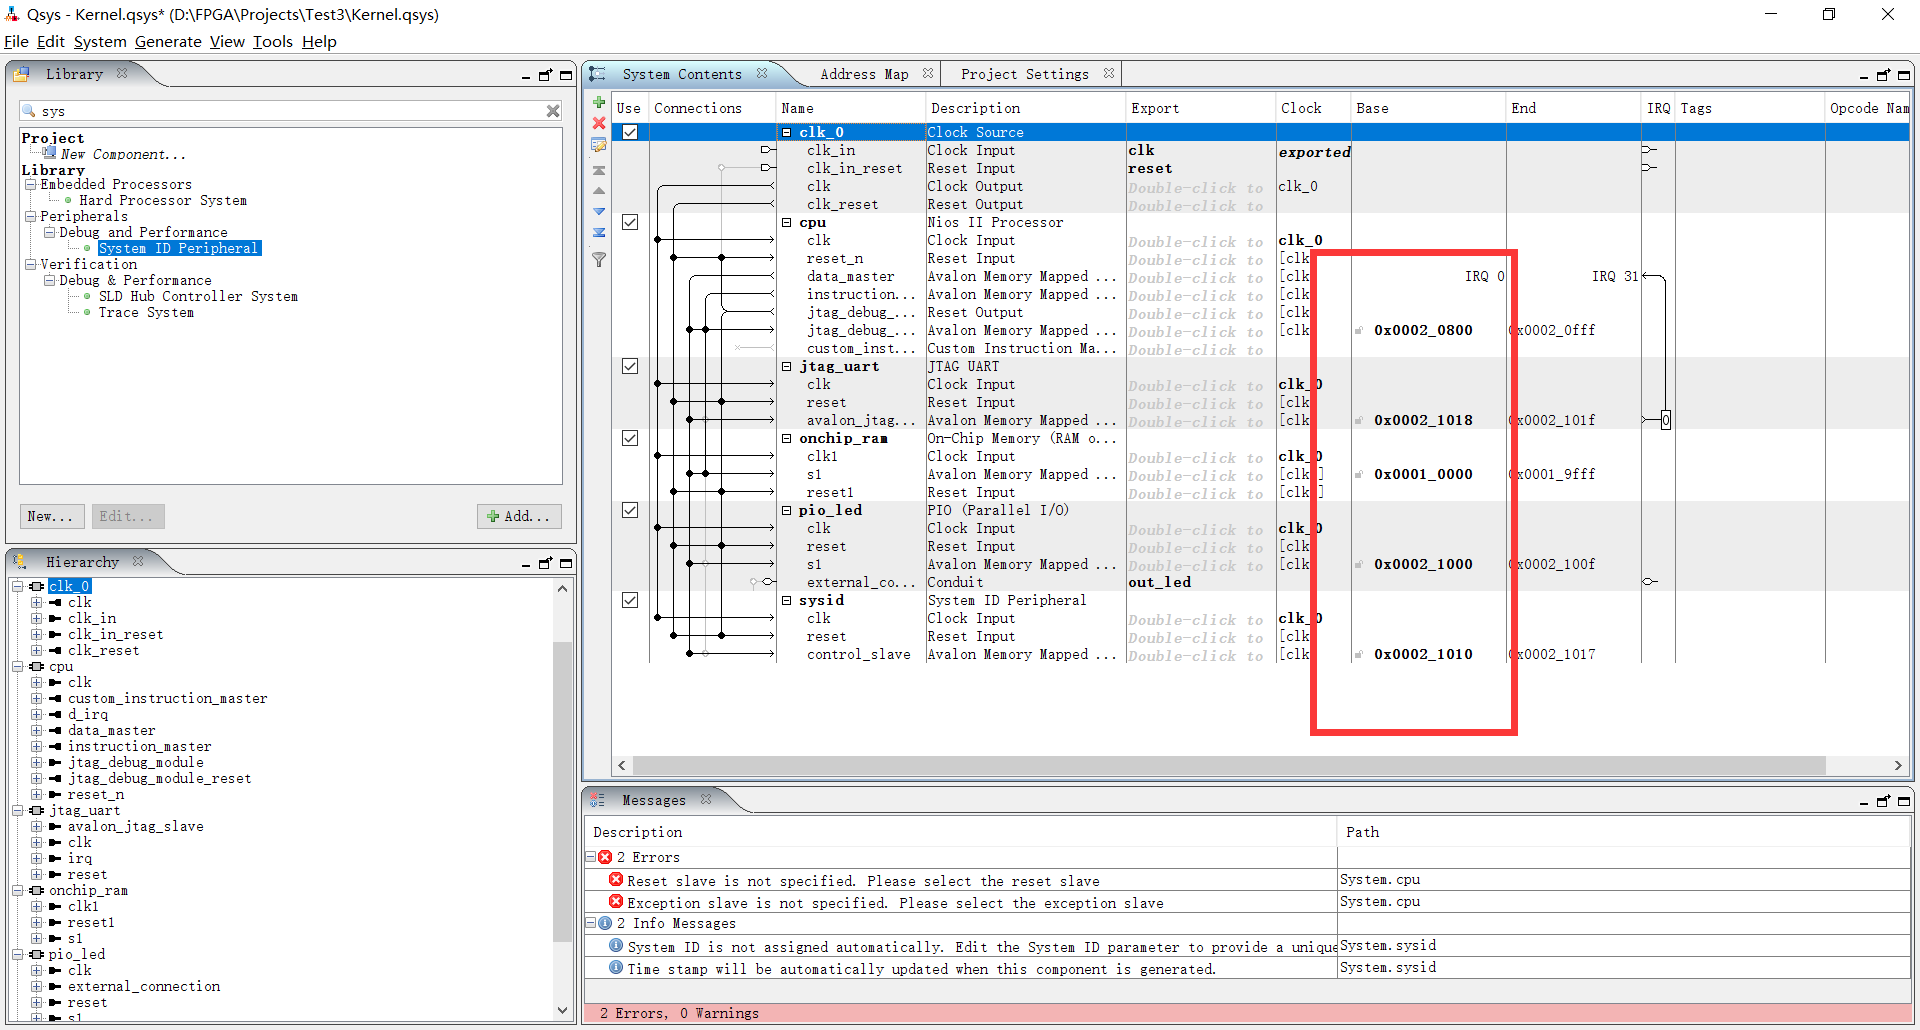Click the IRQ 0 marker on jtag_uart row
Viewport: 1920px width, 1030px height.
1665,420
